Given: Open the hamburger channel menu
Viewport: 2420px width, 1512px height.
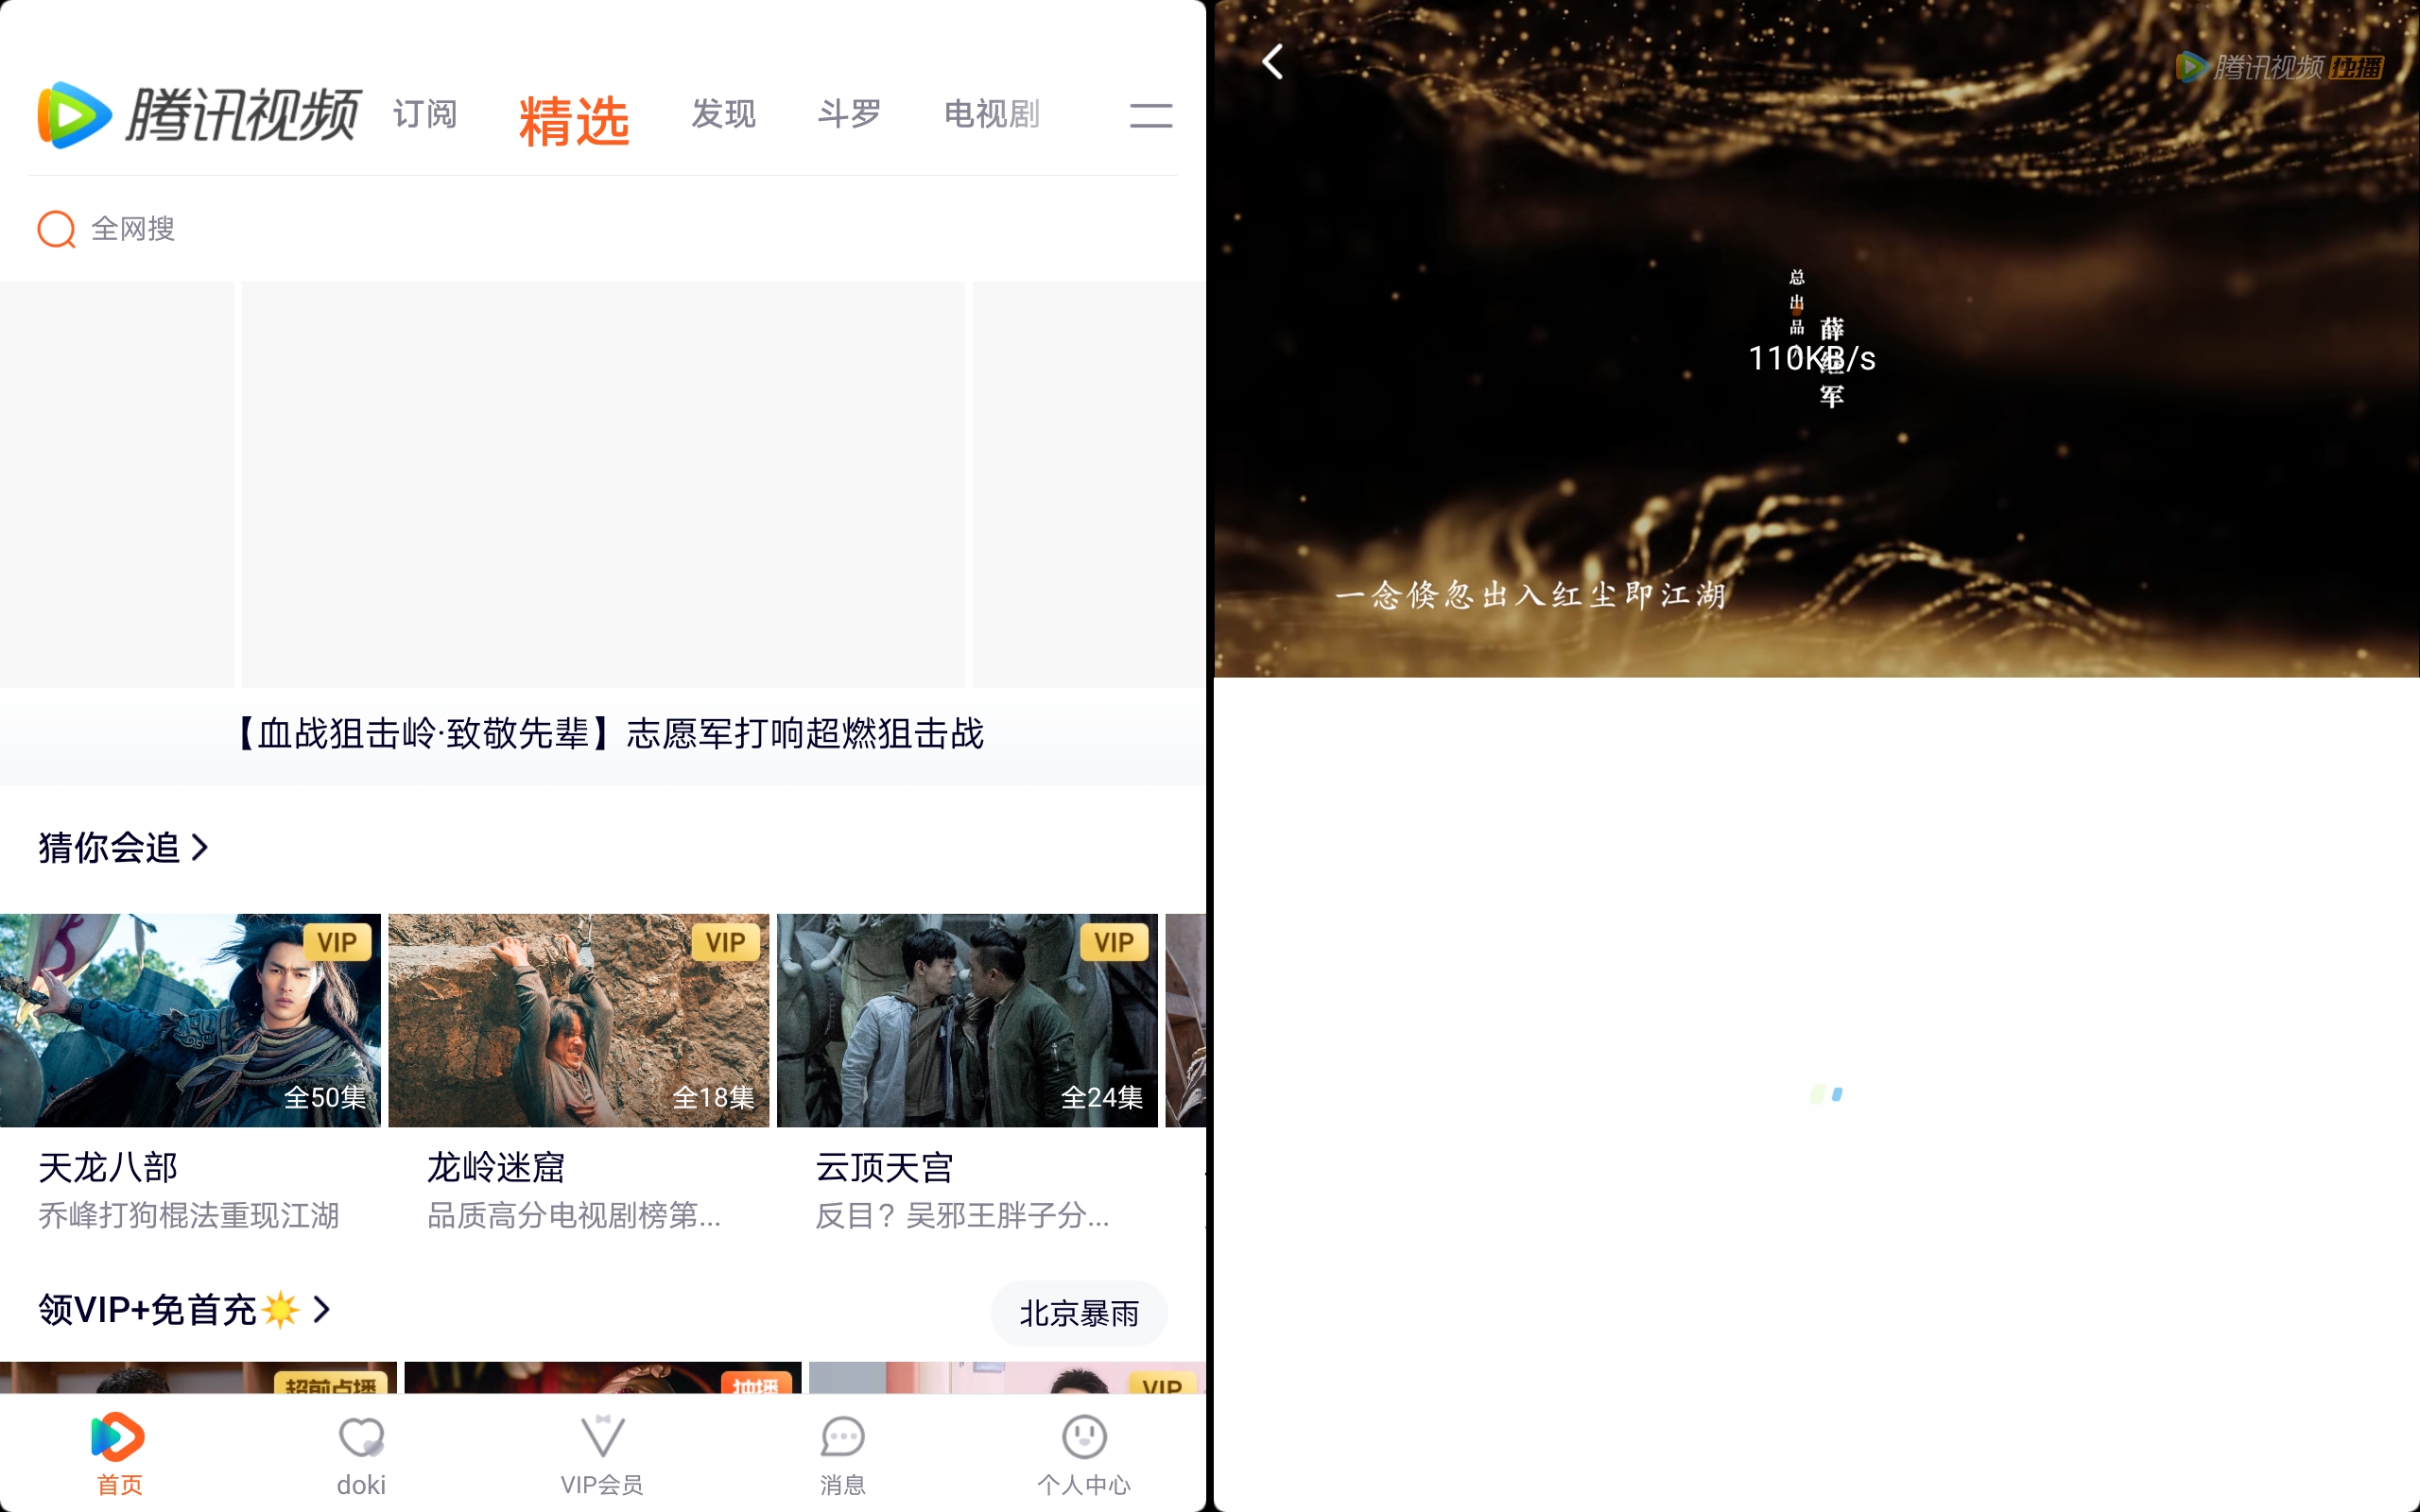Looking at the screenshot, I should click(1151, 115).
